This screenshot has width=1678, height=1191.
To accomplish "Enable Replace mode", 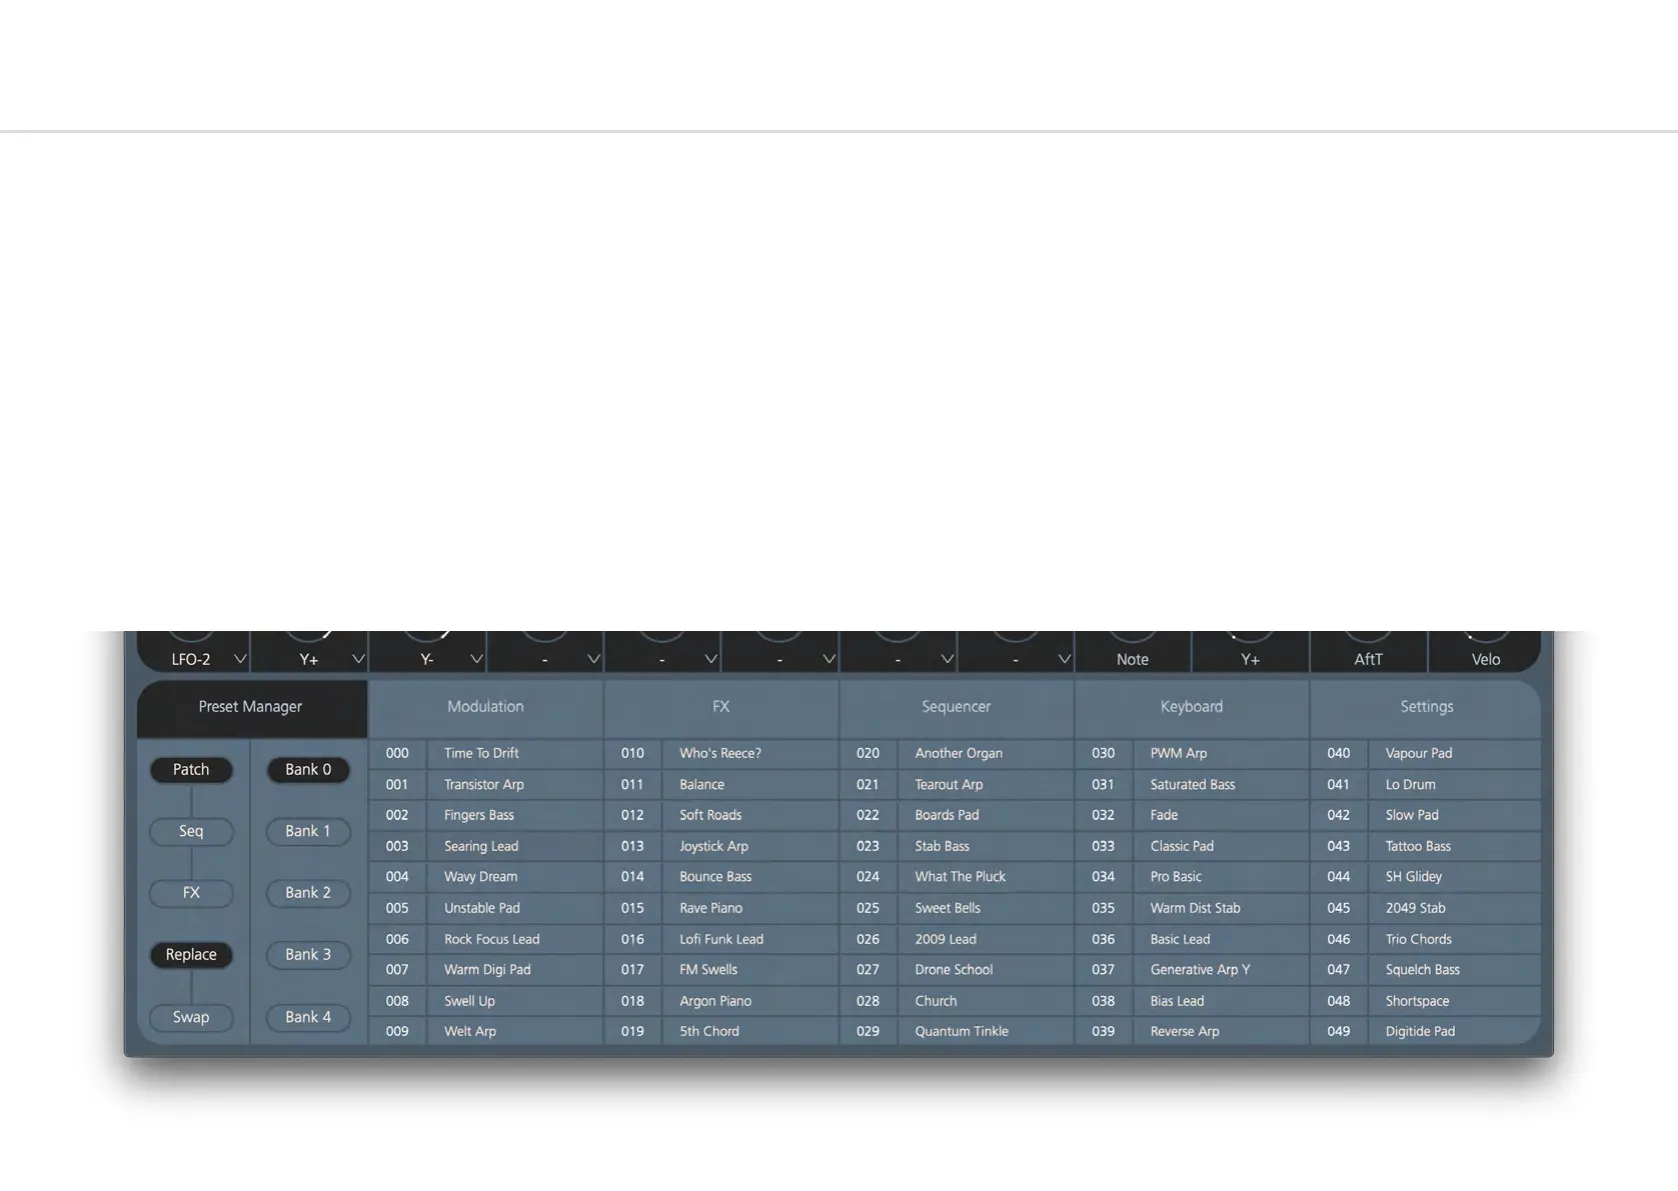I will click(x=191, y=955).
